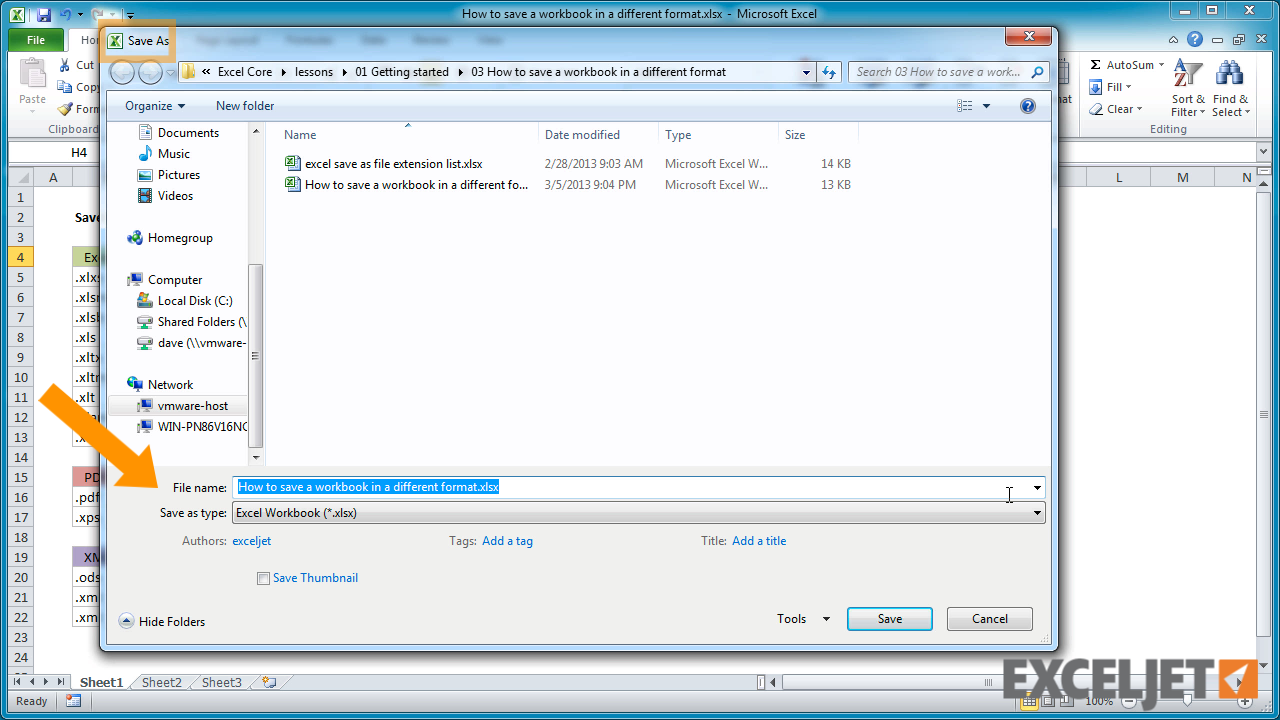Click the lessons segment in address path
Viewport: 1280px width, 720px height.
click(314, 72)
